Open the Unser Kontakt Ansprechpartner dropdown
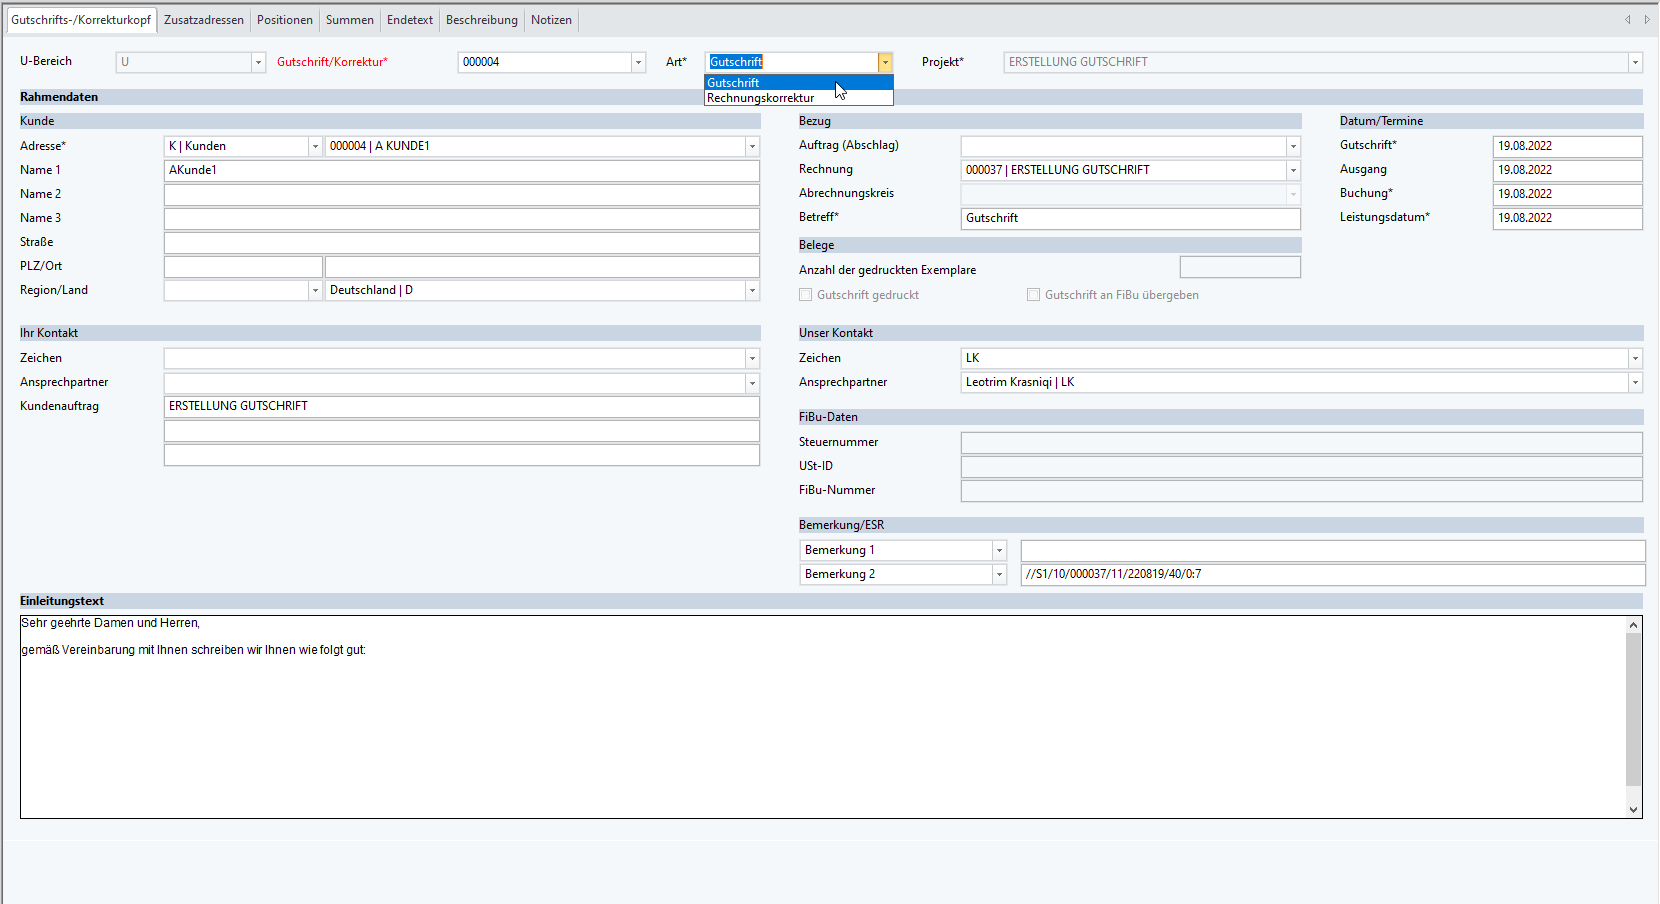 (x=1634, y=382)
